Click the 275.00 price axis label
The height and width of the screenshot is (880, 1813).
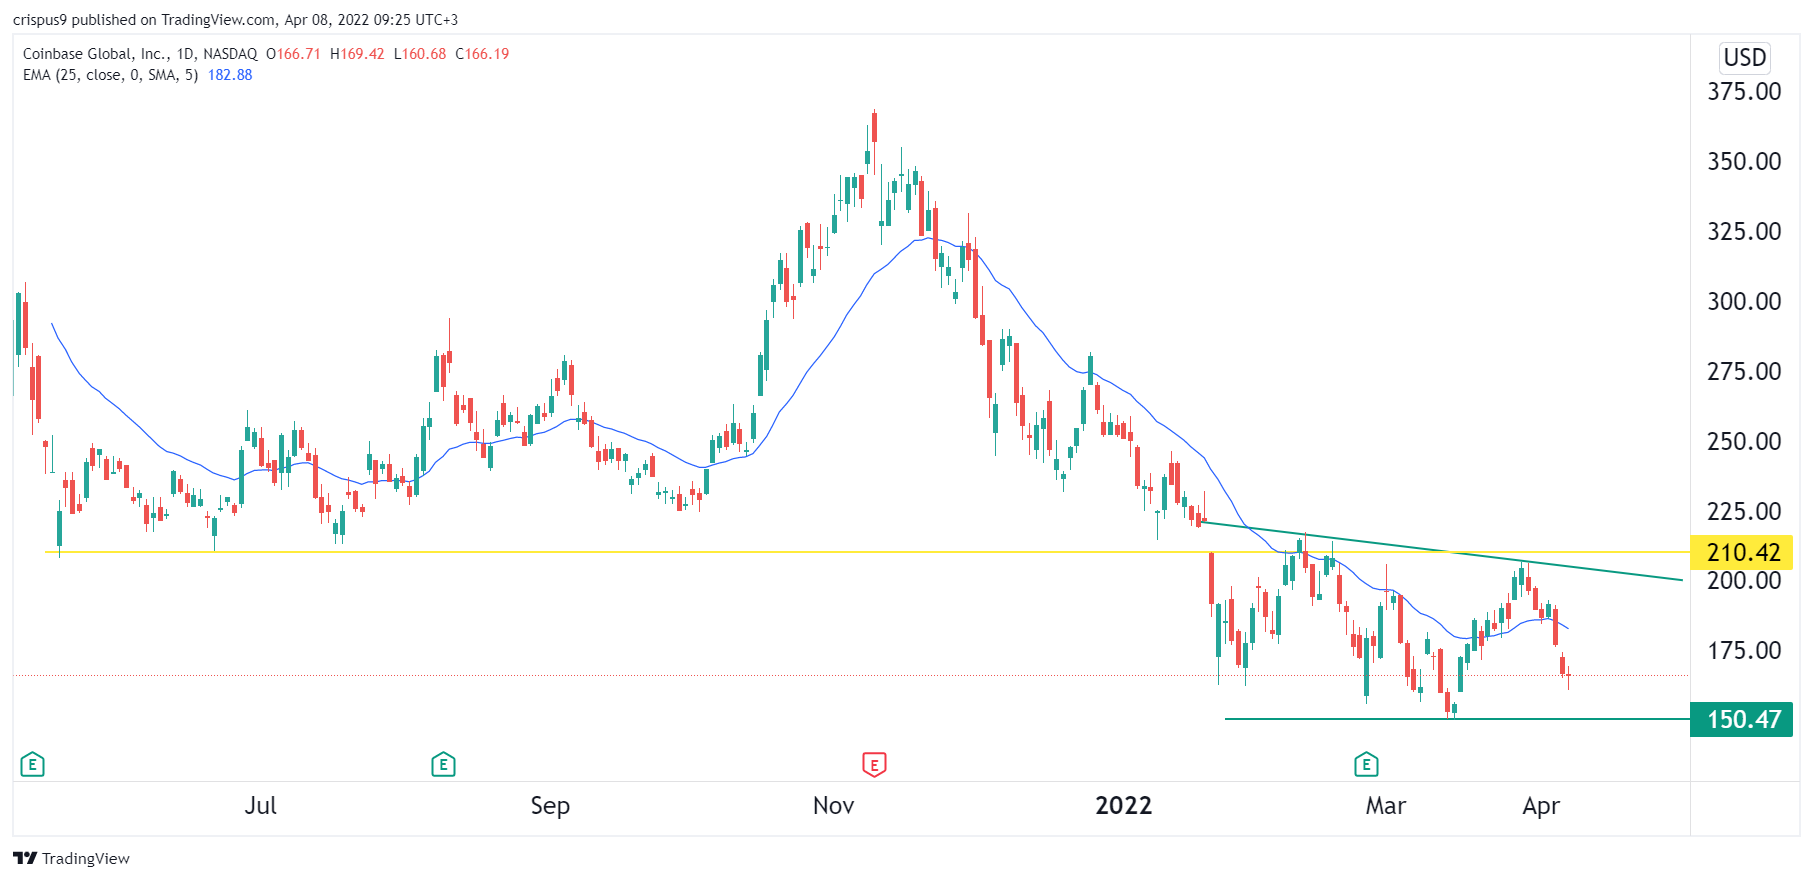pos(1744,372)
